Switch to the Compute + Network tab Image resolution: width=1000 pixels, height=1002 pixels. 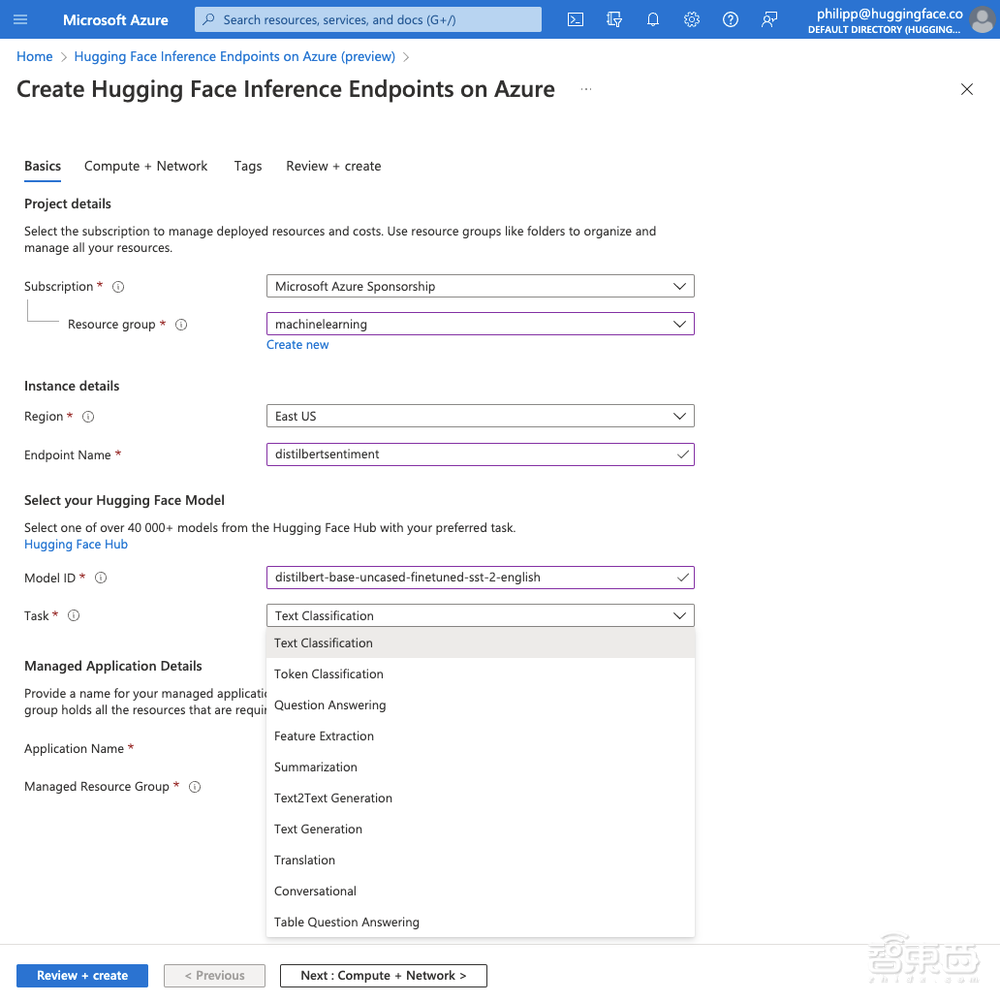(146, 166)
